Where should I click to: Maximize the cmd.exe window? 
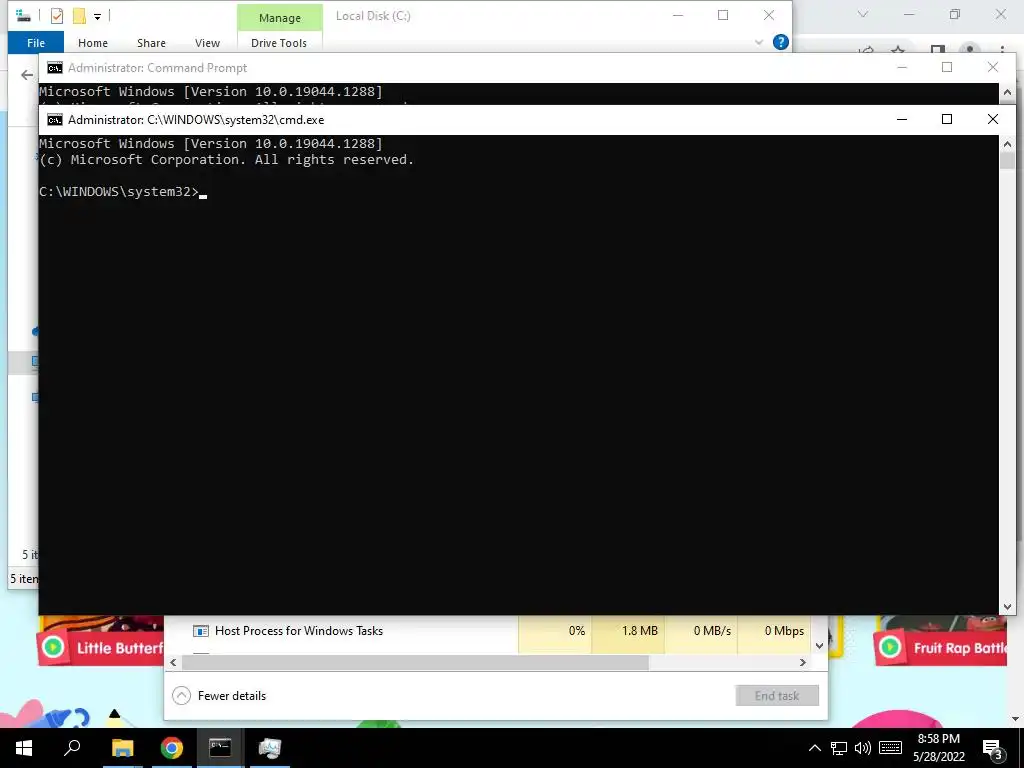(947, 119)
